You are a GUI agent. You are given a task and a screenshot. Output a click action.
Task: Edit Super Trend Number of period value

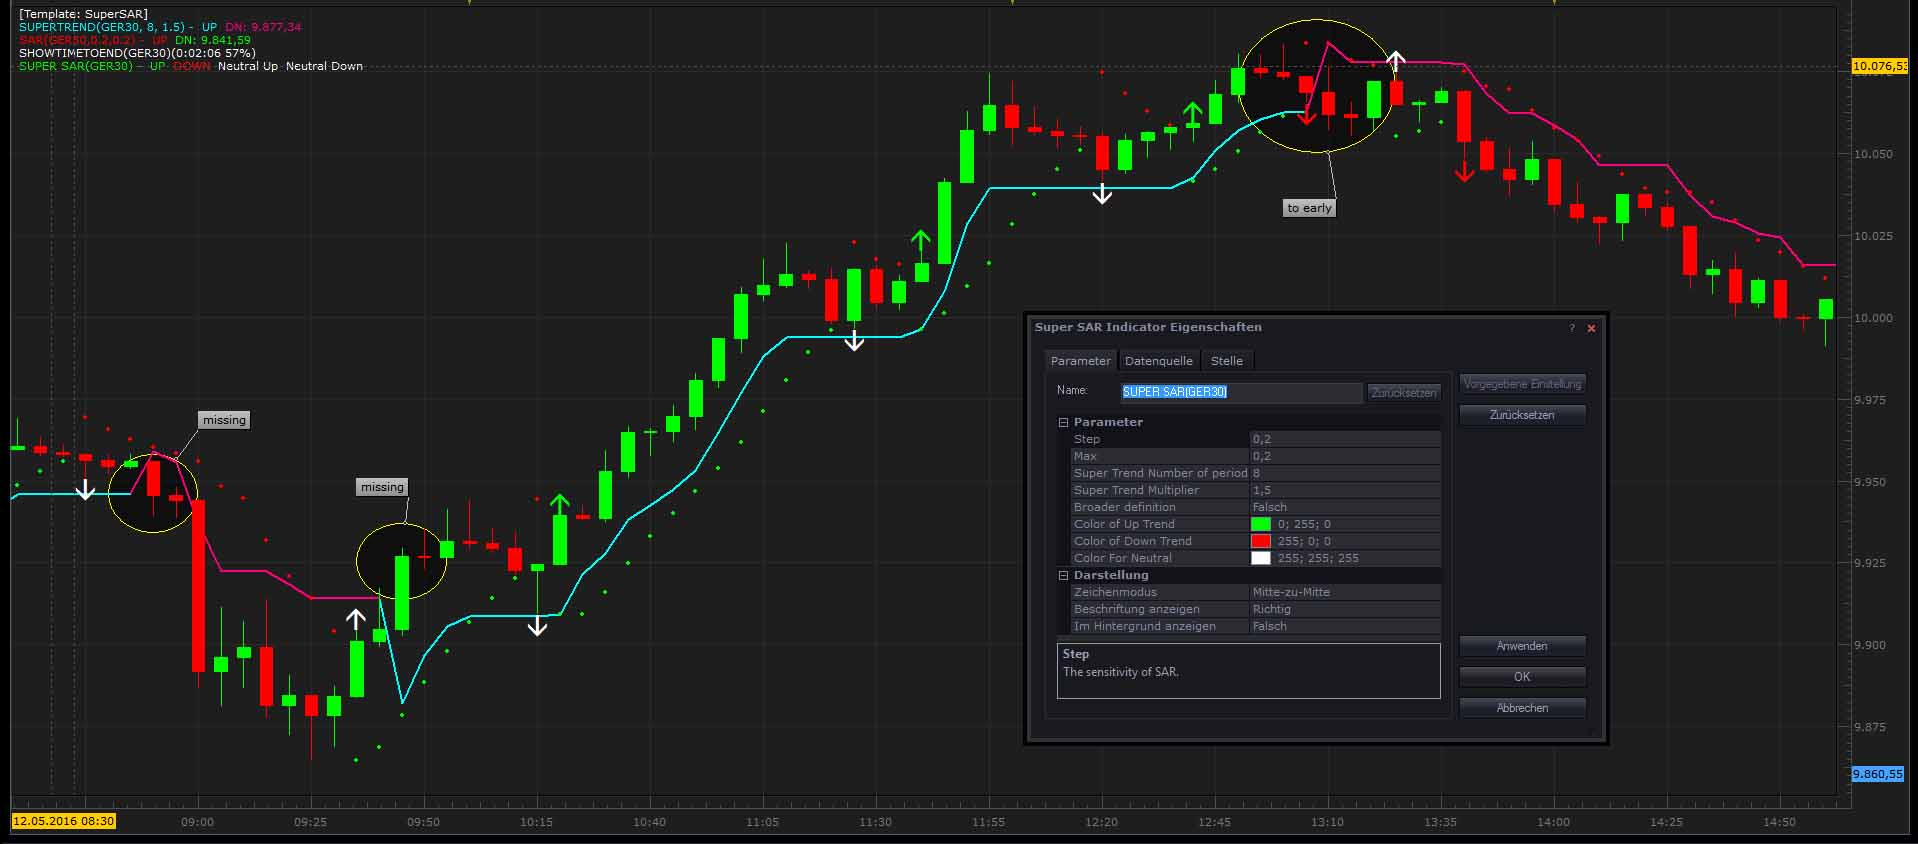pos(1345,473)
